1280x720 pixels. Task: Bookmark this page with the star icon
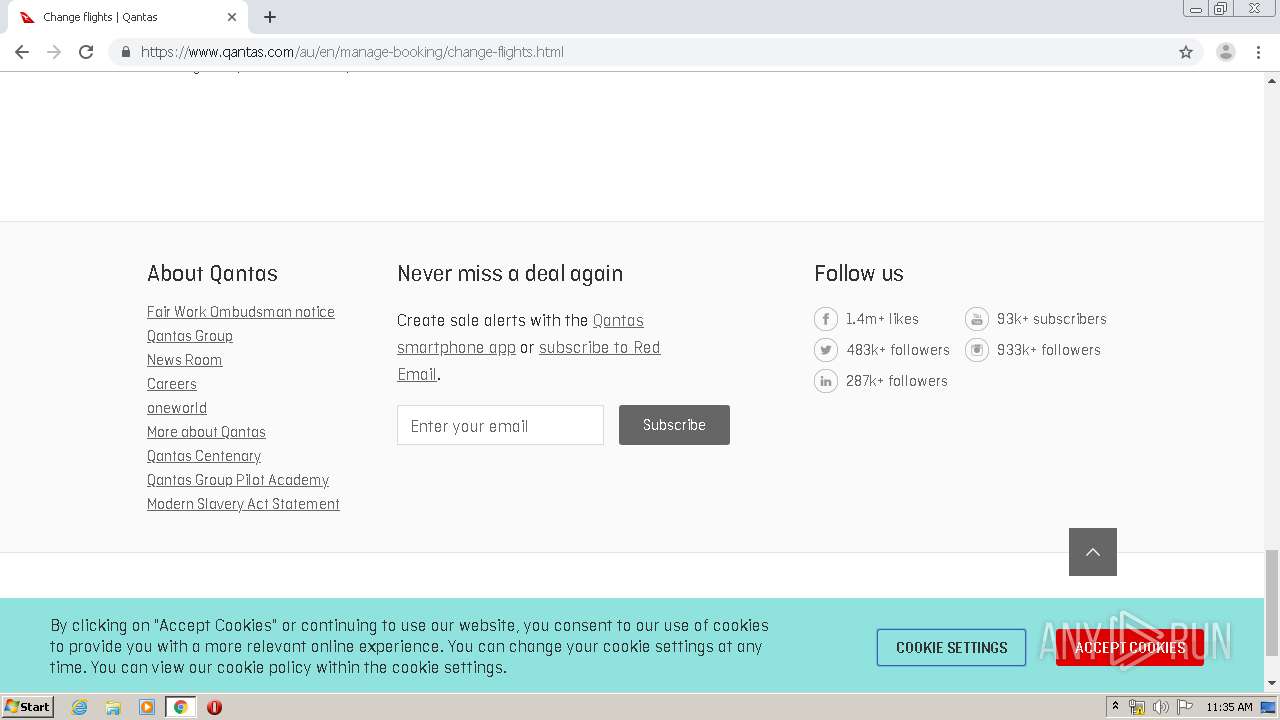pyautogui.click(x=1186, y=52)
